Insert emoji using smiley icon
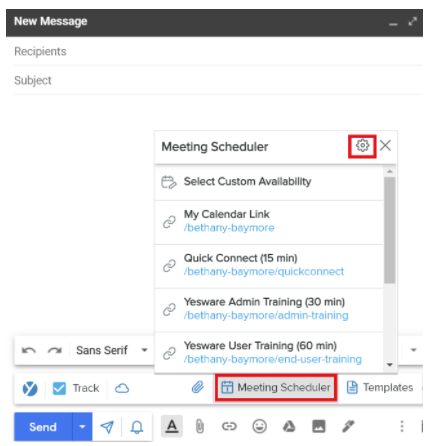The height and width of the screenshot is (446, 431). [x=259, y=426]
